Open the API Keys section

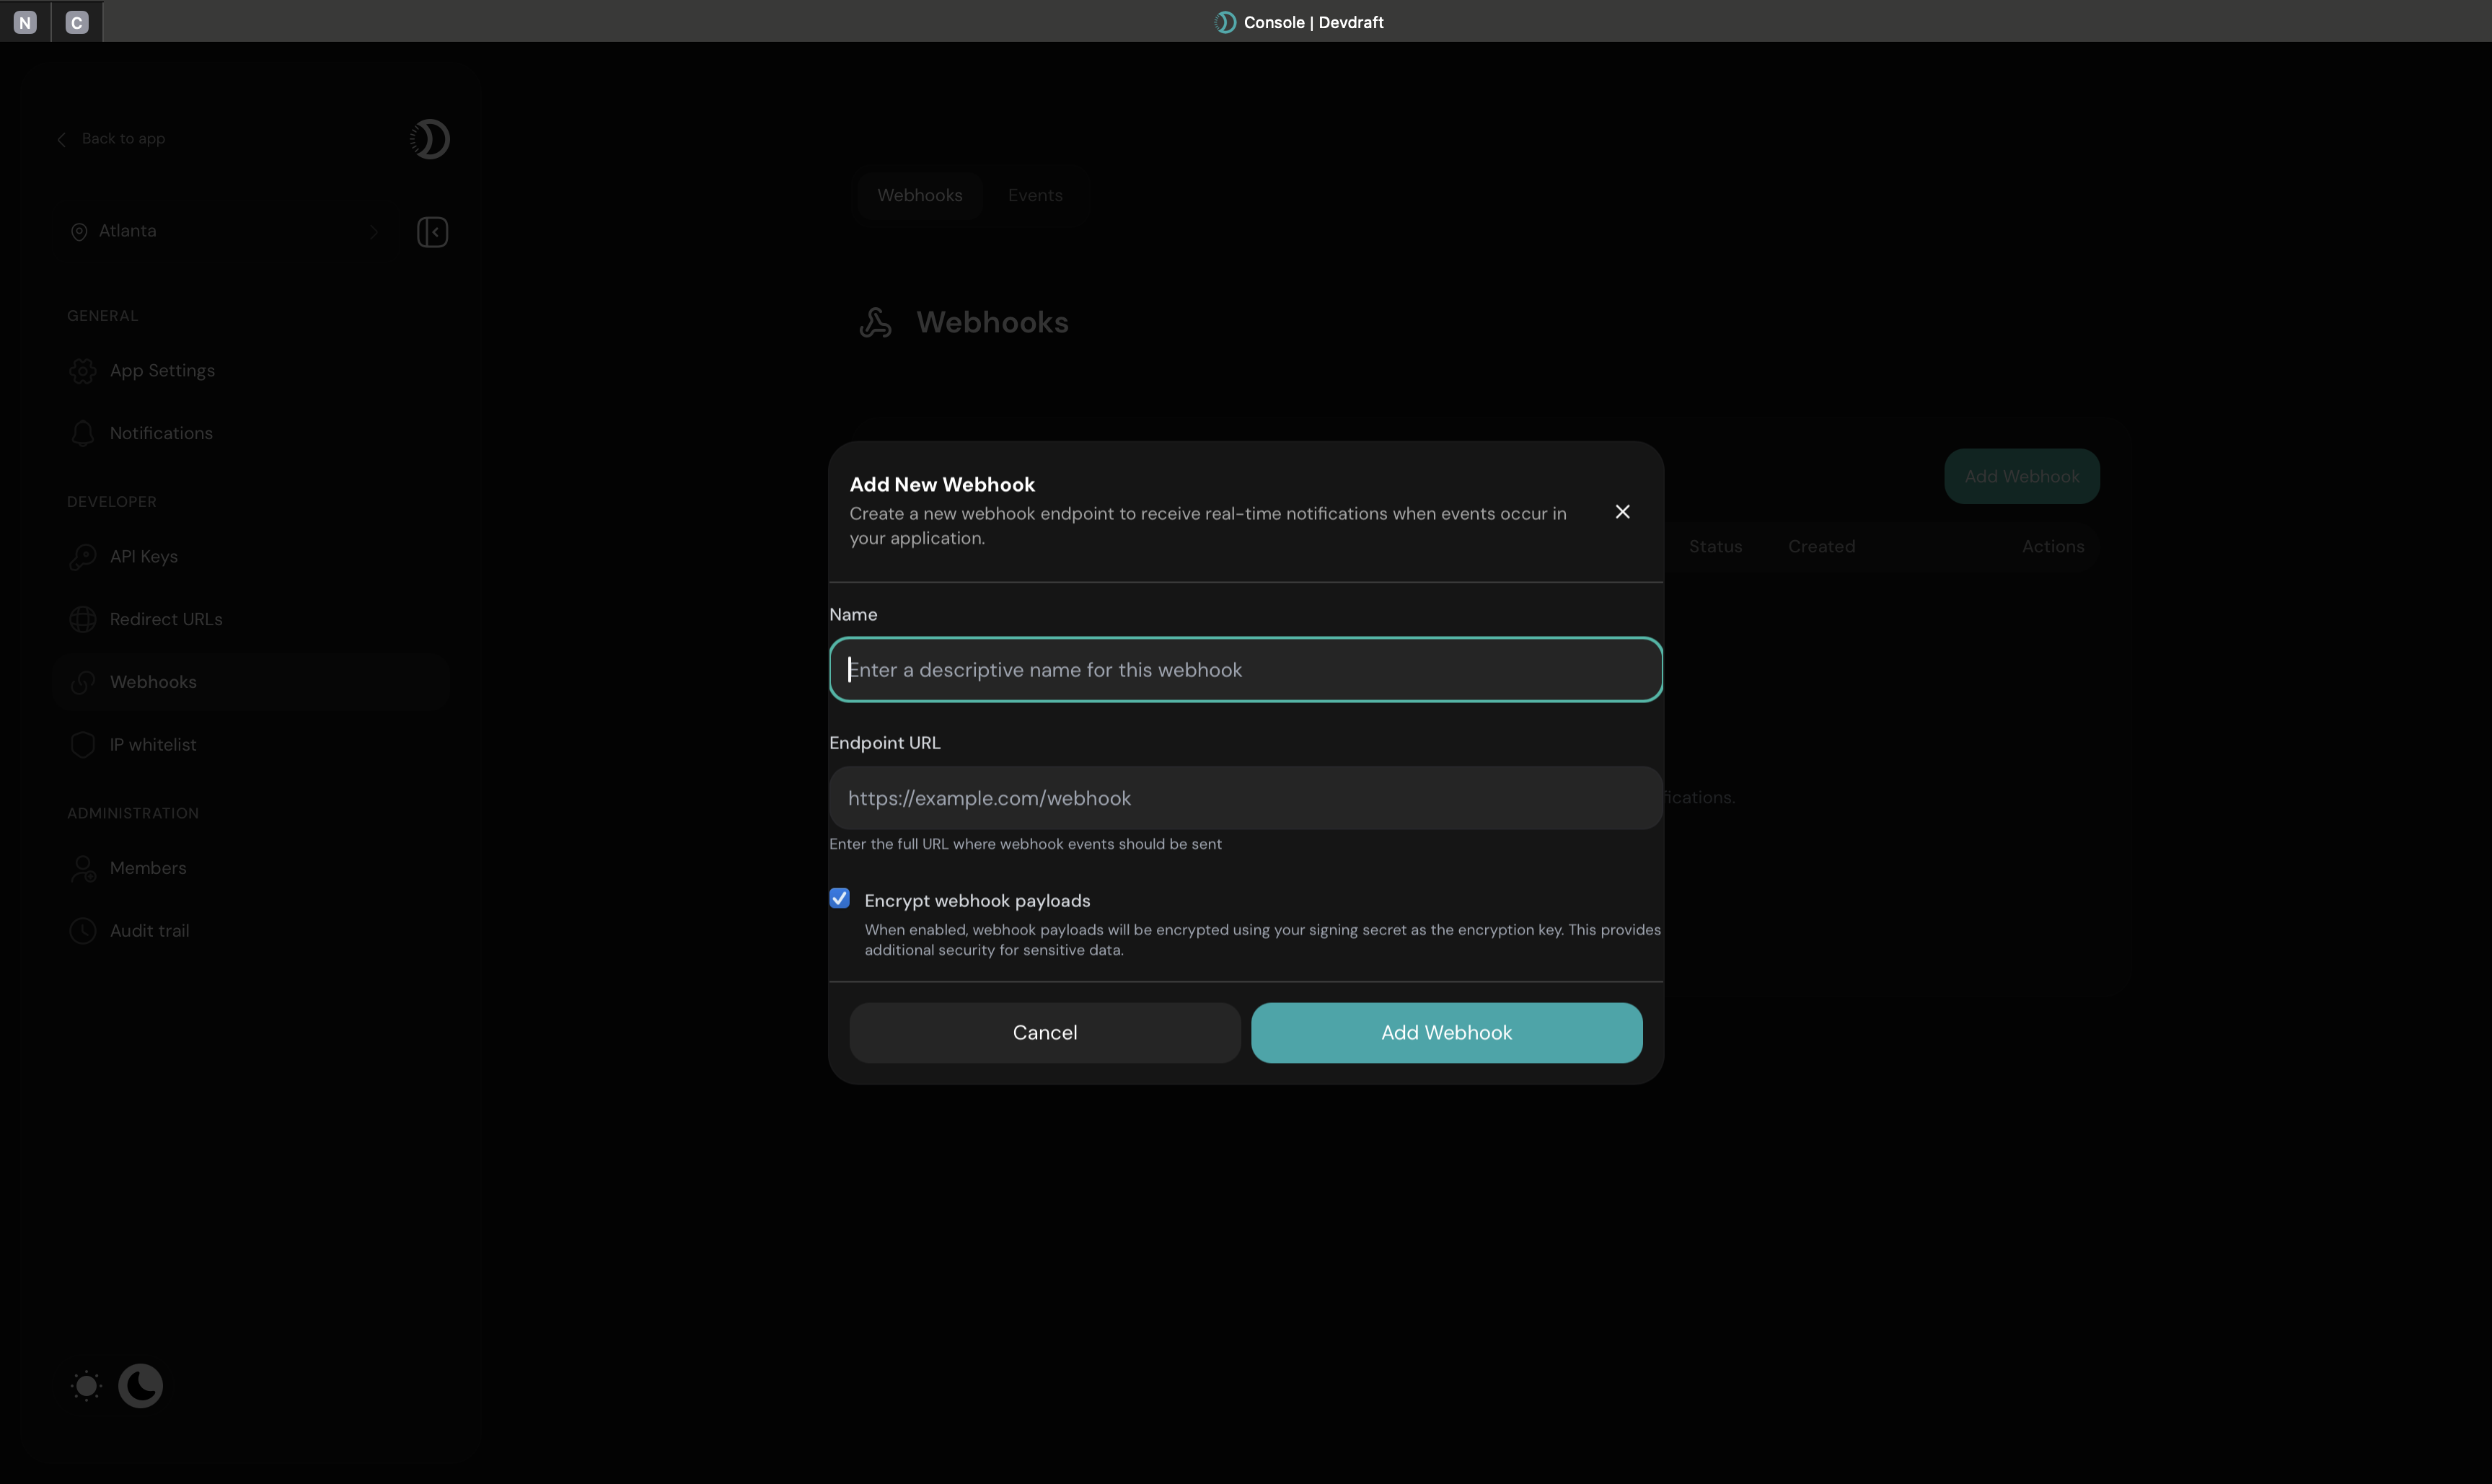tap(143, 556)
